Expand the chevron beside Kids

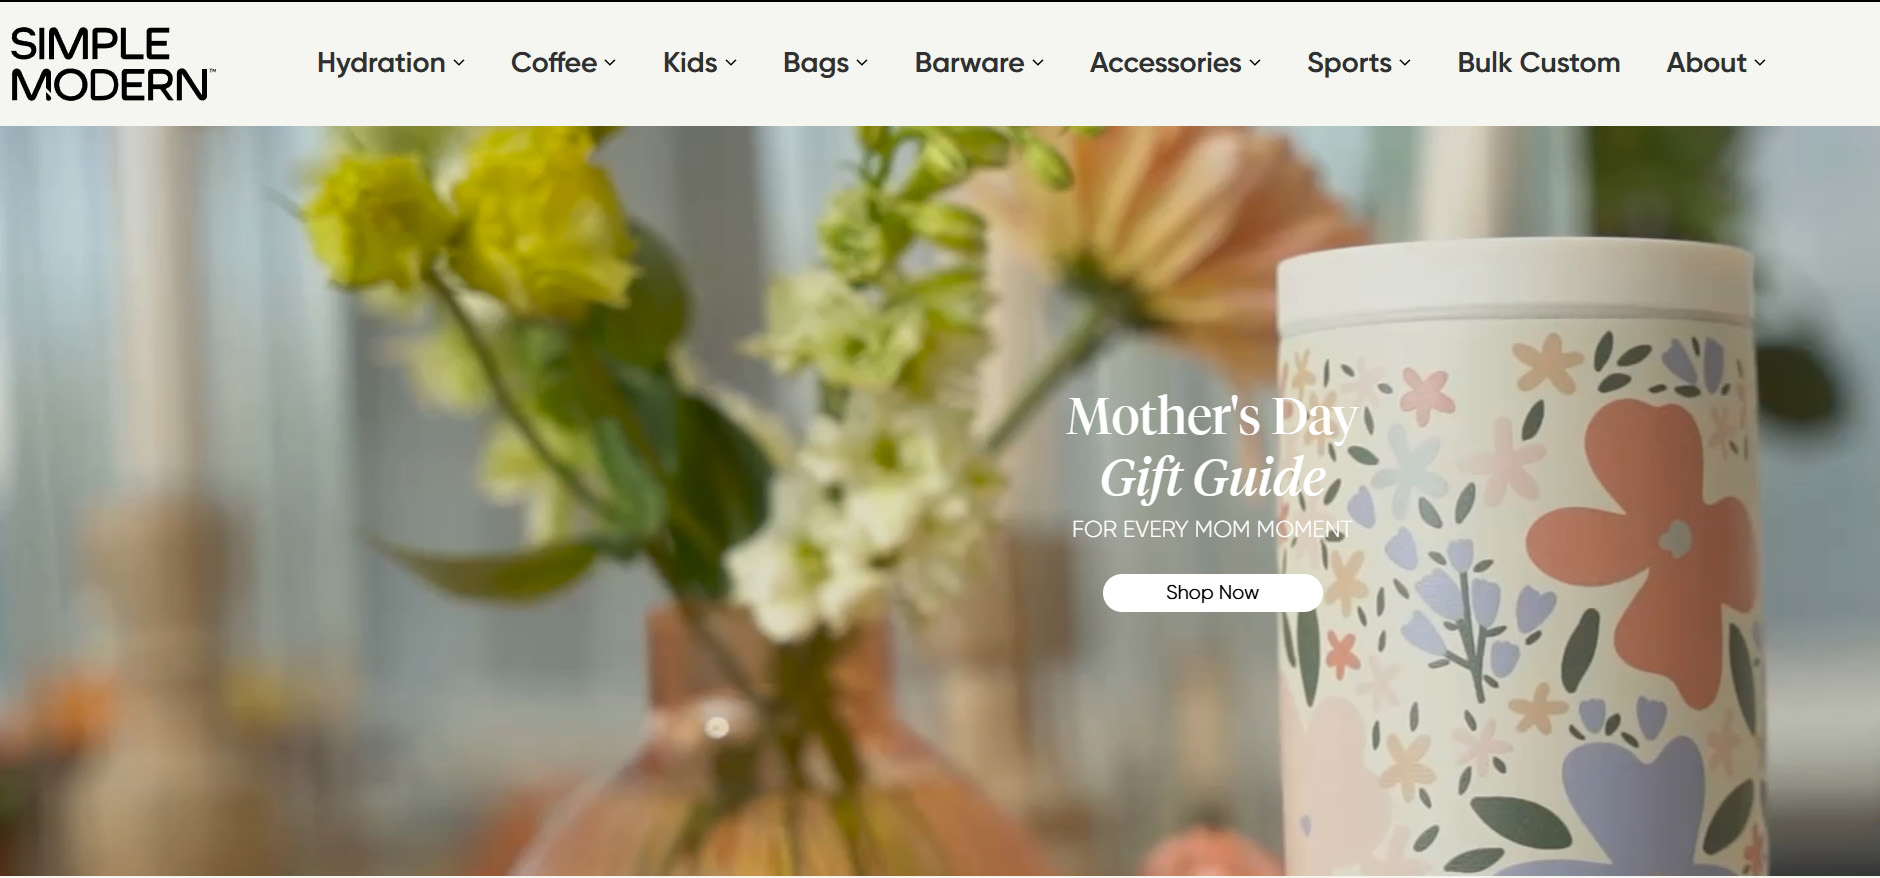(731, 63)
